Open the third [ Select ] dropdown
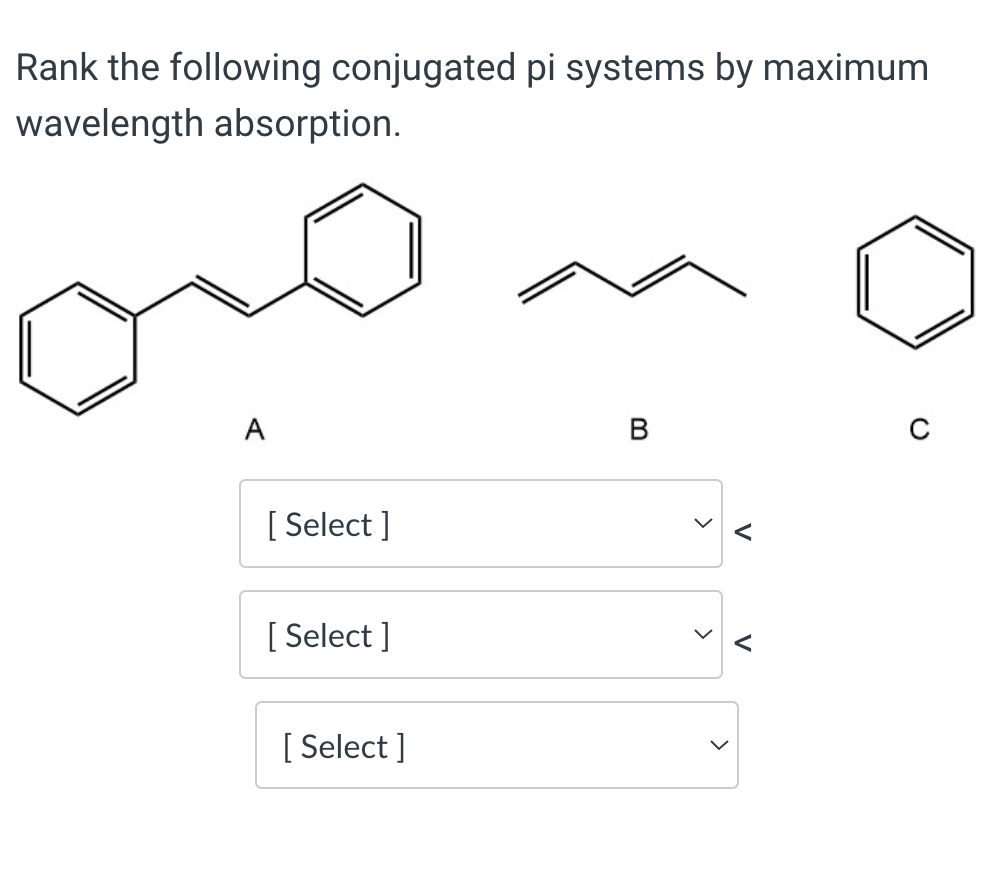 pos(496,745)
